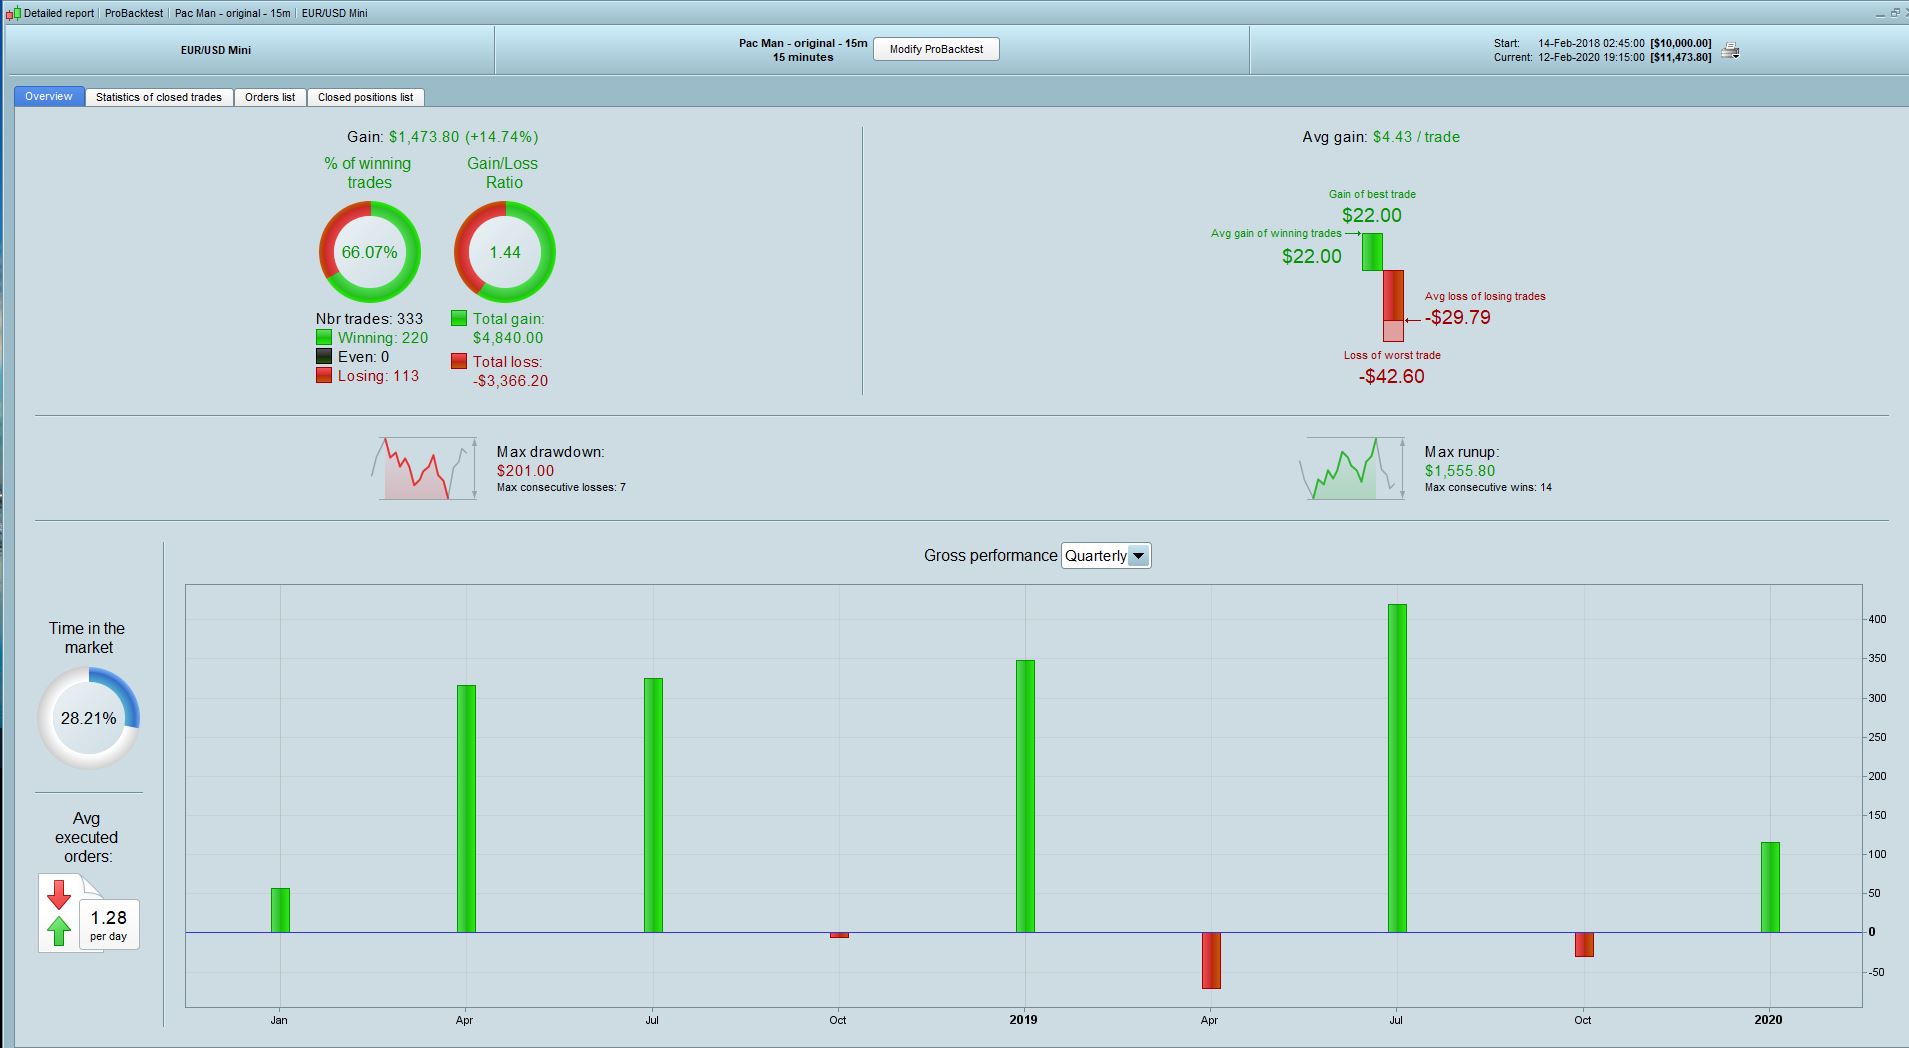Switch to the Overview tab
The height and width of the screenshot is (1048, 1909).
(x=49, y=97)
